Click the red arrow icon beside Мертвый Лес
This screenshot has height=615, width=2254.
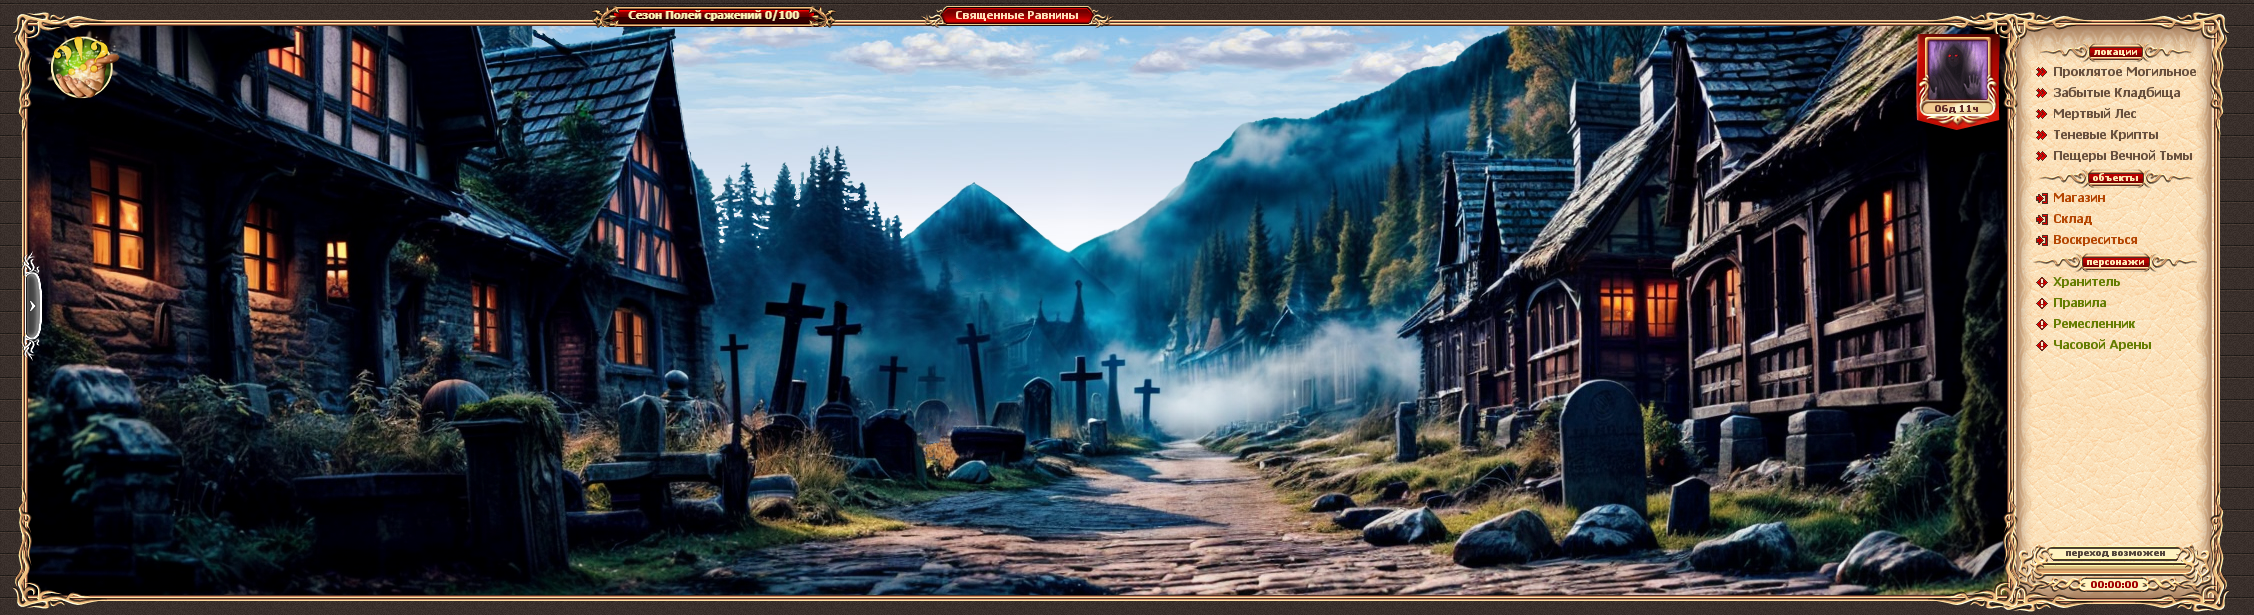point(2041,114)
